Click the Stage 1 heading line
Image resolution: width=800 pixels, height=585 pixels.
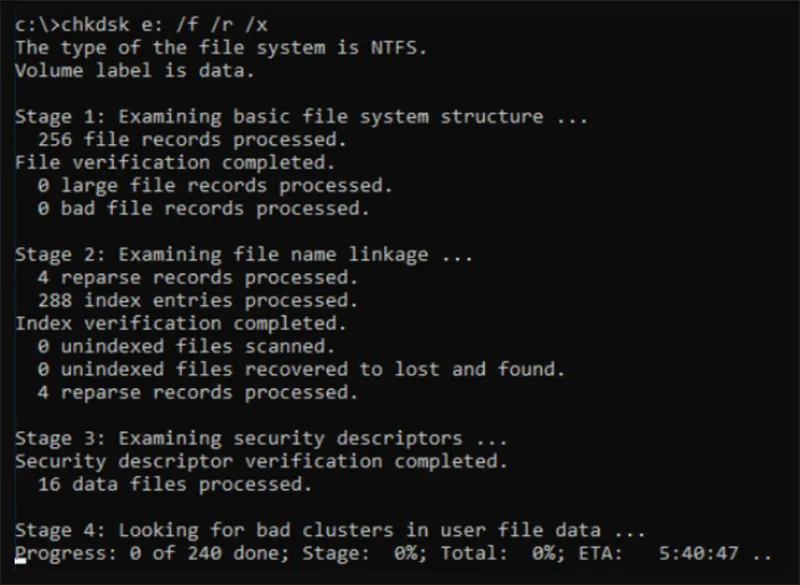click(302, 117)
